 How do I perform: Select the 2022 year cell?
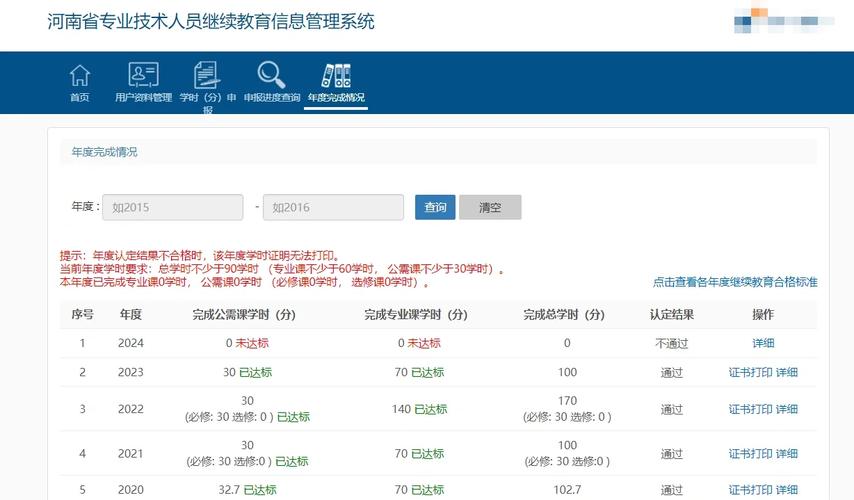click(x=131, y=410)
